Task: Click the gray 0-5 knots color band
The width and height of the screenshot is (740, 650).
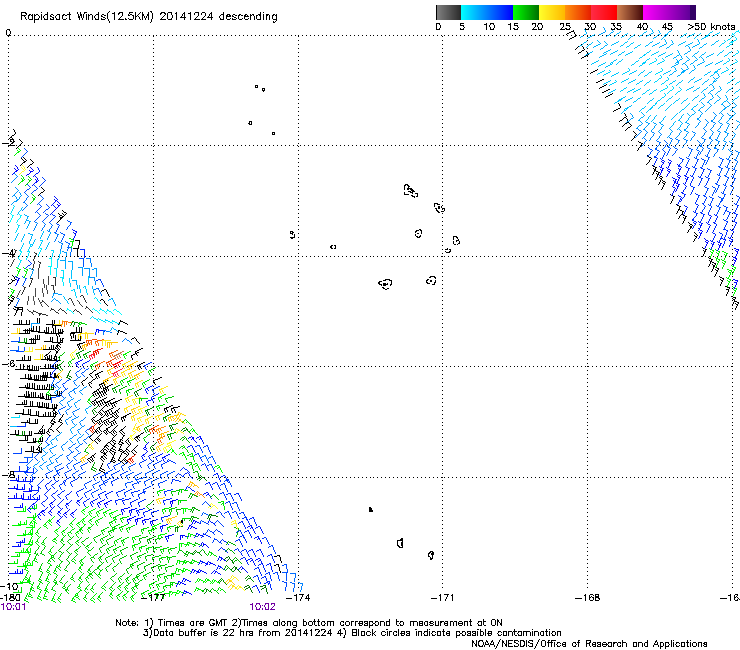Action: (x=448, y=12)
